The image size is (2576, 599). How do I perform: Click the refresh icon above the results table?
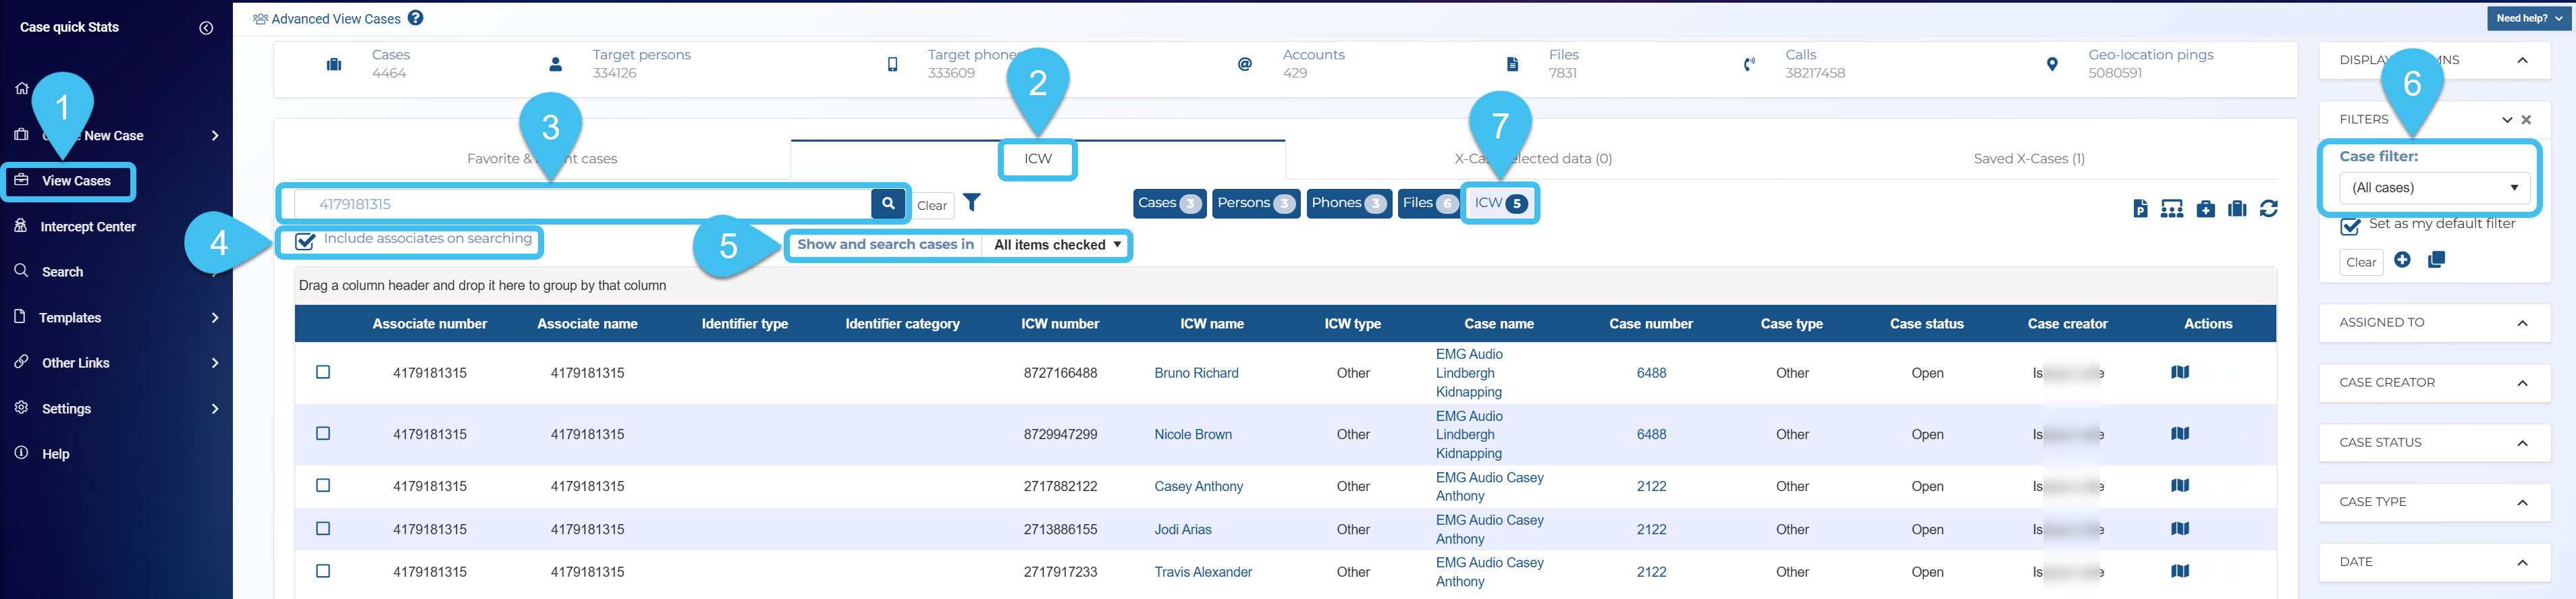click(x=2268, y=208)
